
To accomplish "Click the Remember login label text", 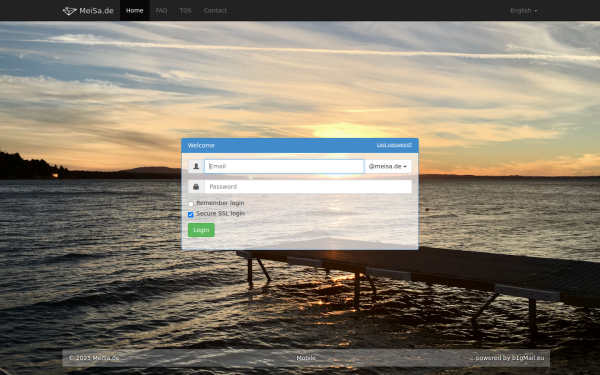I will click(220, 203).
